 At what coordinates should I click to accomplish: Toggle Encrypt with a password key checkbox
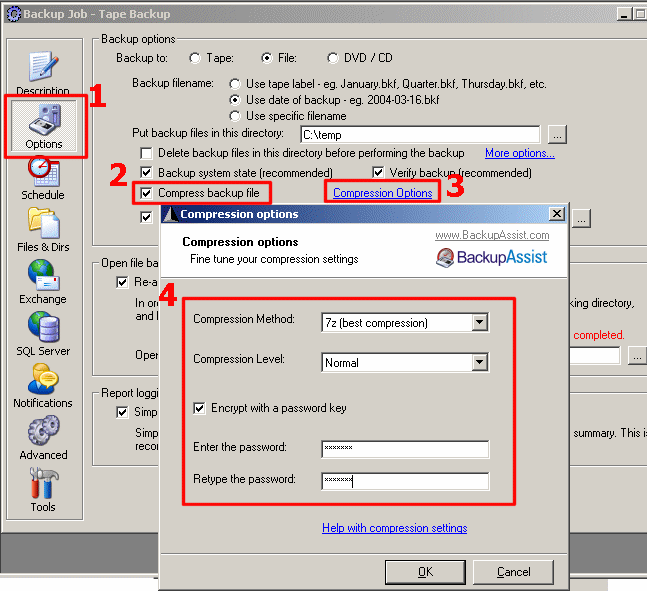click(x=199, y=408)
